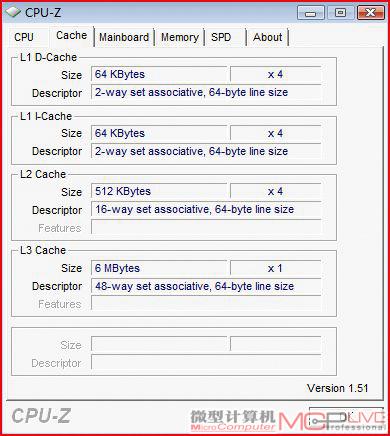Click the empty L3 Cache Features field

coord(206,304)
